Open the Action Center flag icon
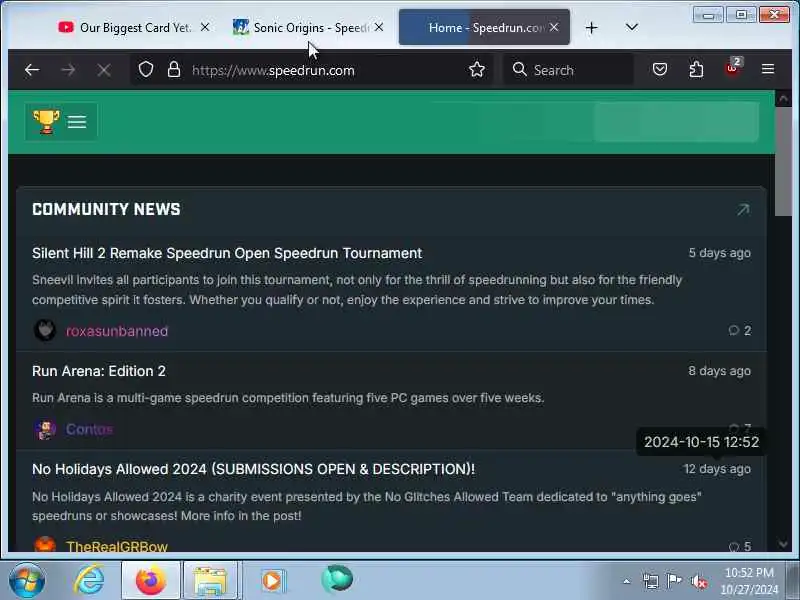The height and width of the screenshot is (600, 800). point(674,581)
